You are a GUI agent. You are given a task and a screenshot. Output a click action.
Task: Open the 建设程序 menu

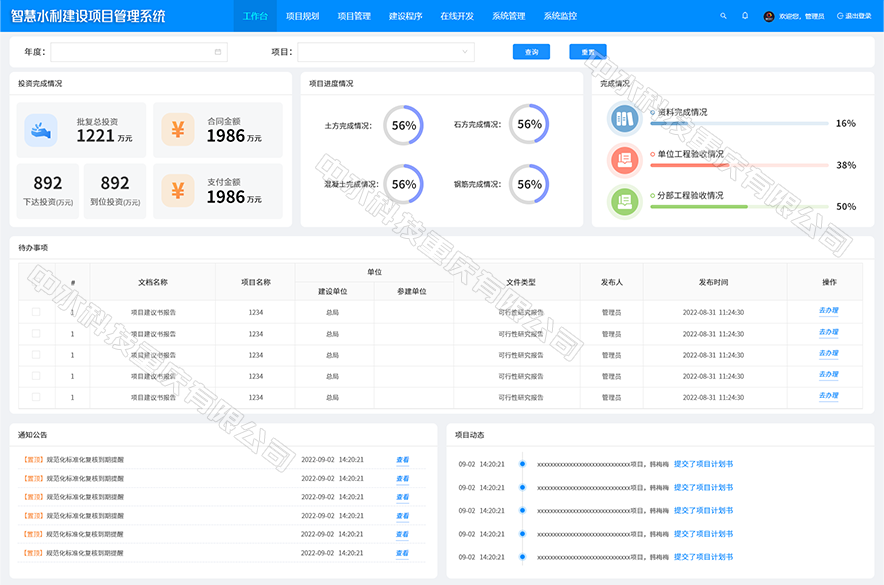tap(406, 16)
